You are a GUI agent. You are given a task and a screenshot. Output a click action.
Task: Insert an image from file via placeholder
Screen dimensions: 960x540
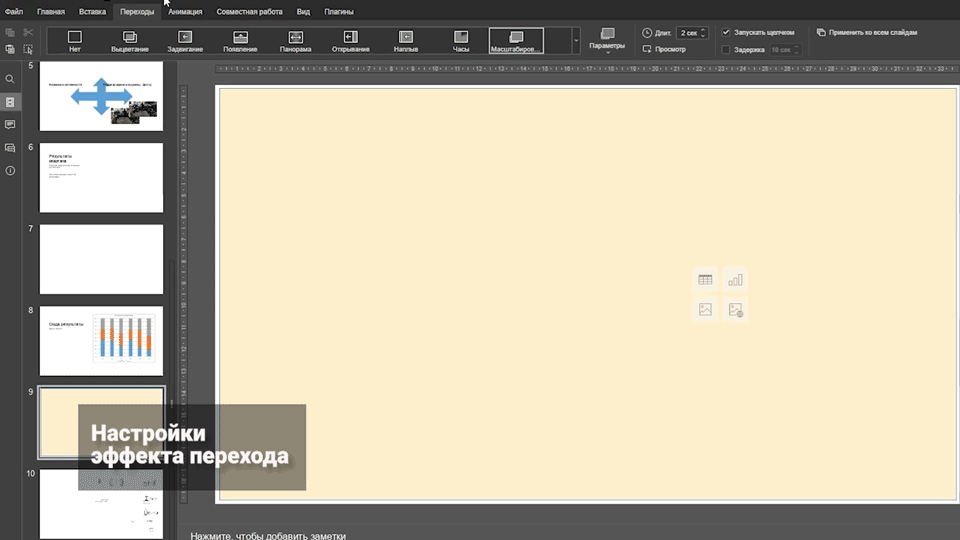click(705, 310)
